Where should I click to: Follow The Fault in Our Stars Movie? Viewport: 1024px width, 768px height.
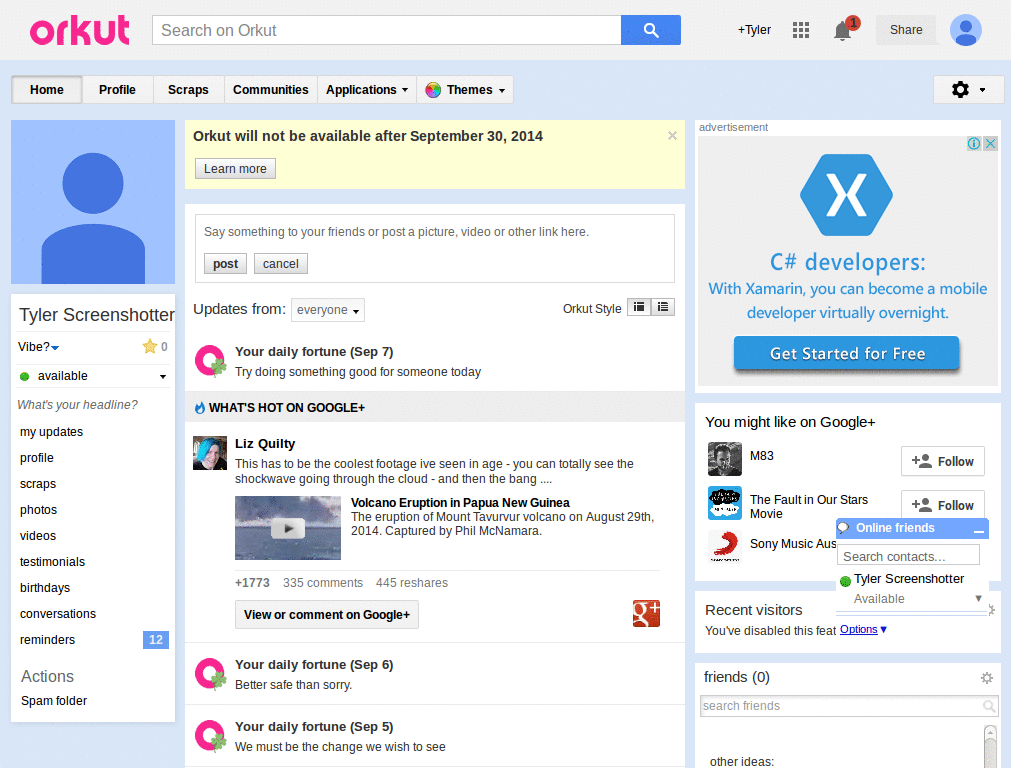coord(942,504)
